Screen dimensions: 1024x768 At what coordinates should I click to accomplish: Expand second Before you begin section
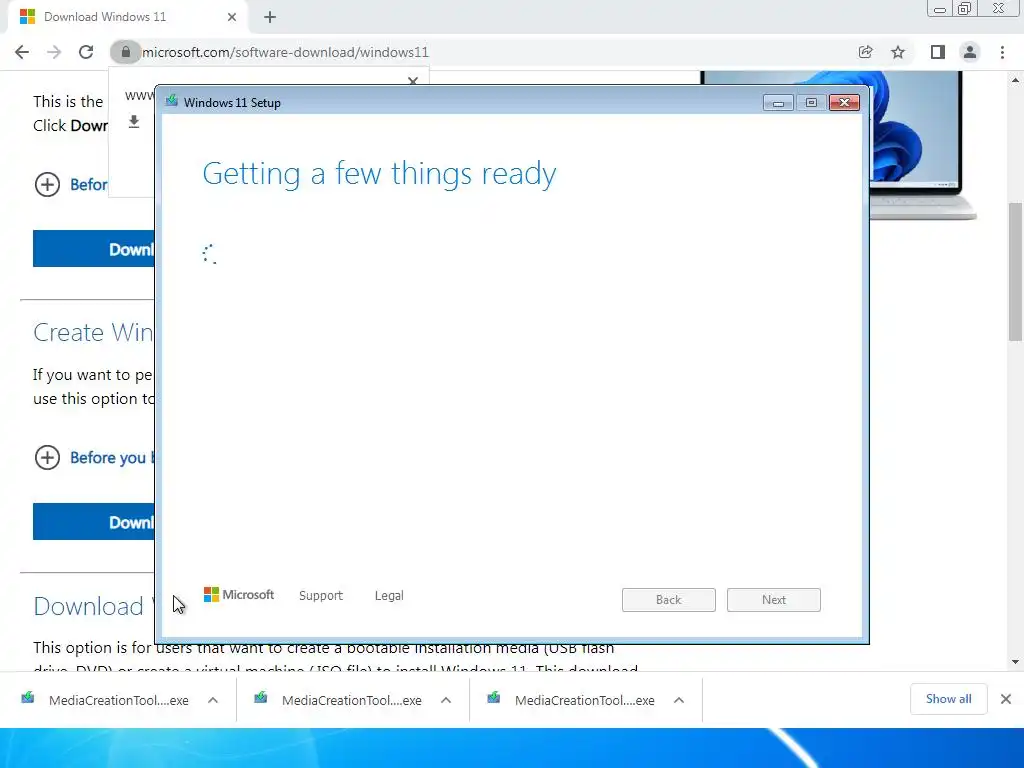tap(94, 458)
